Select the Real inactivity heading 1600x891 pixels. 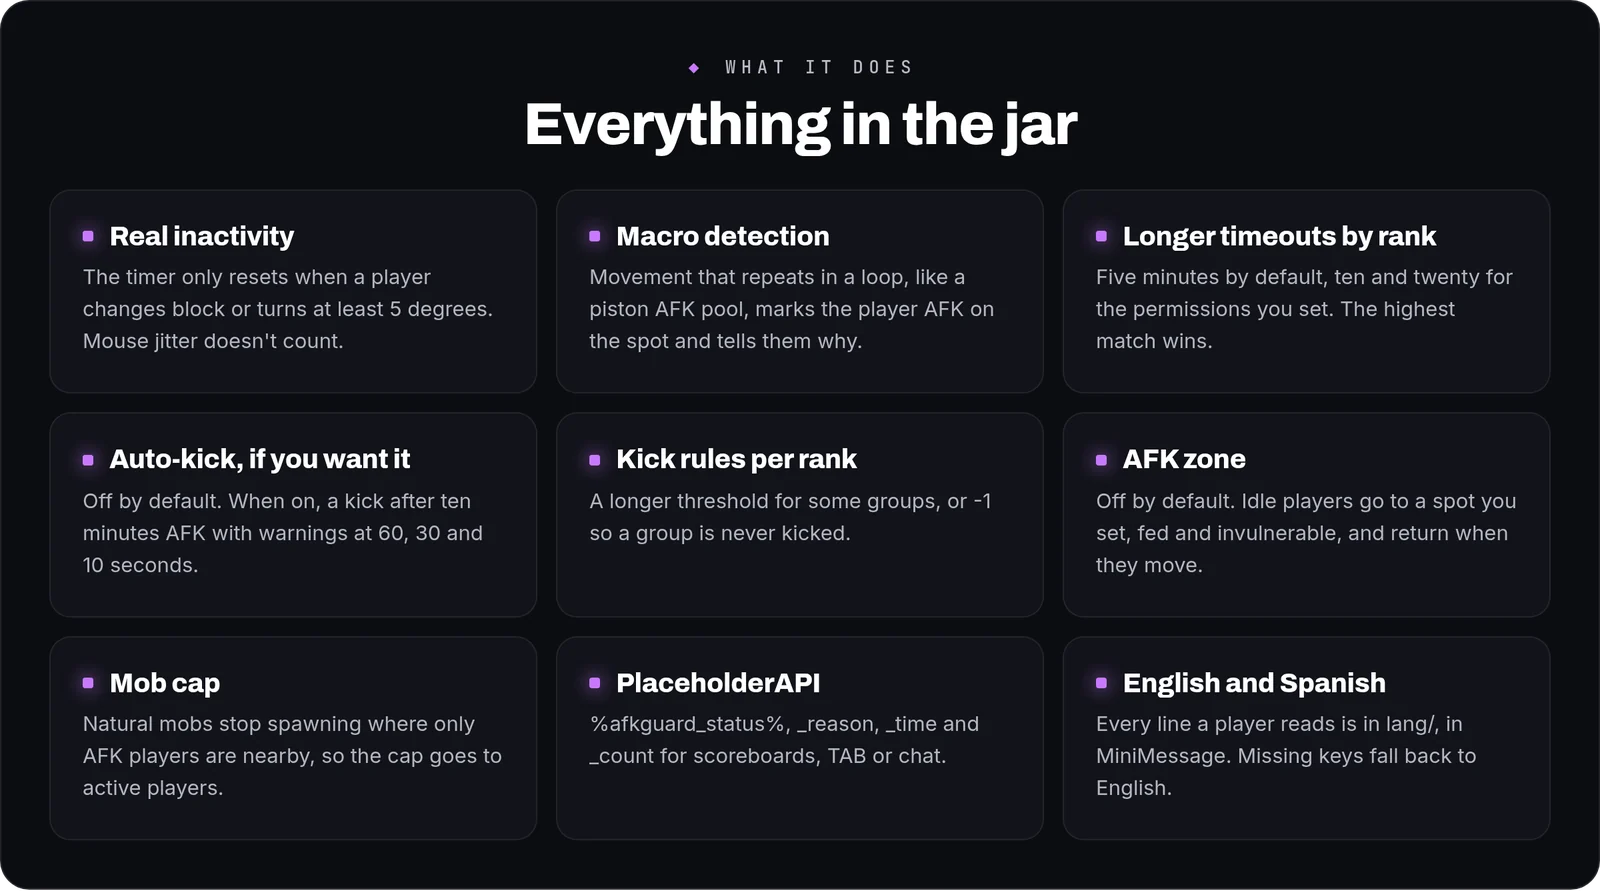point(202,237)
